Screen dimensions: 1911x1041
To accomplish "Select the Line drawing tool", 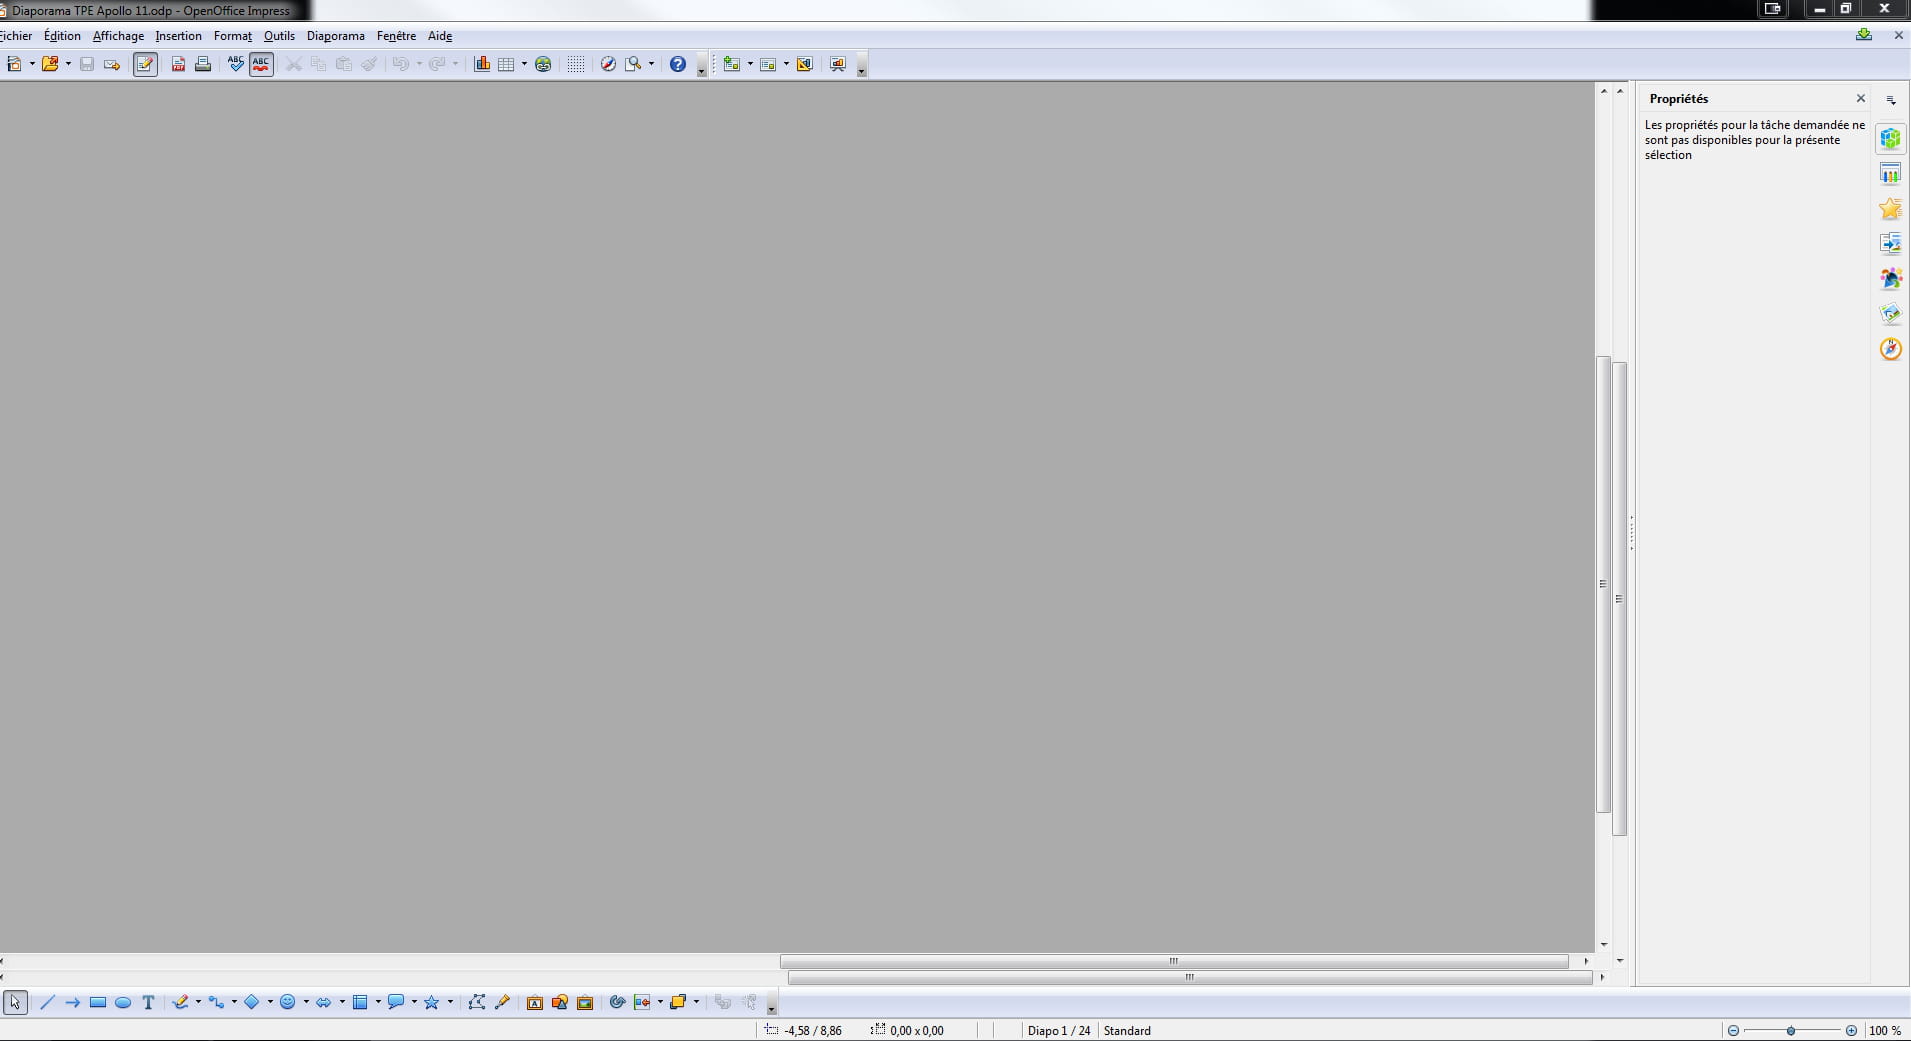I will pos(47,1002).
